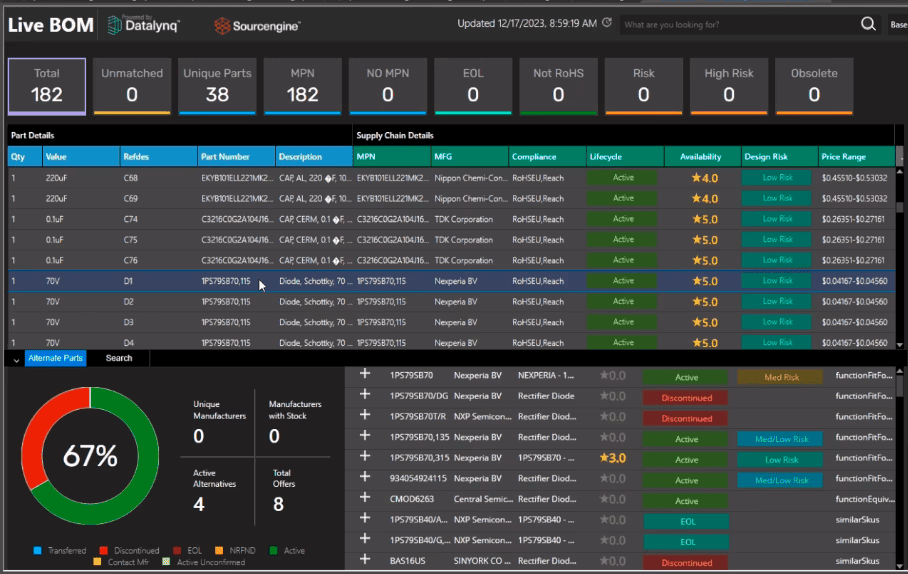The image size is (908, 574).
Task: Select the NO MPN card
Action: [x=387, y=86]
